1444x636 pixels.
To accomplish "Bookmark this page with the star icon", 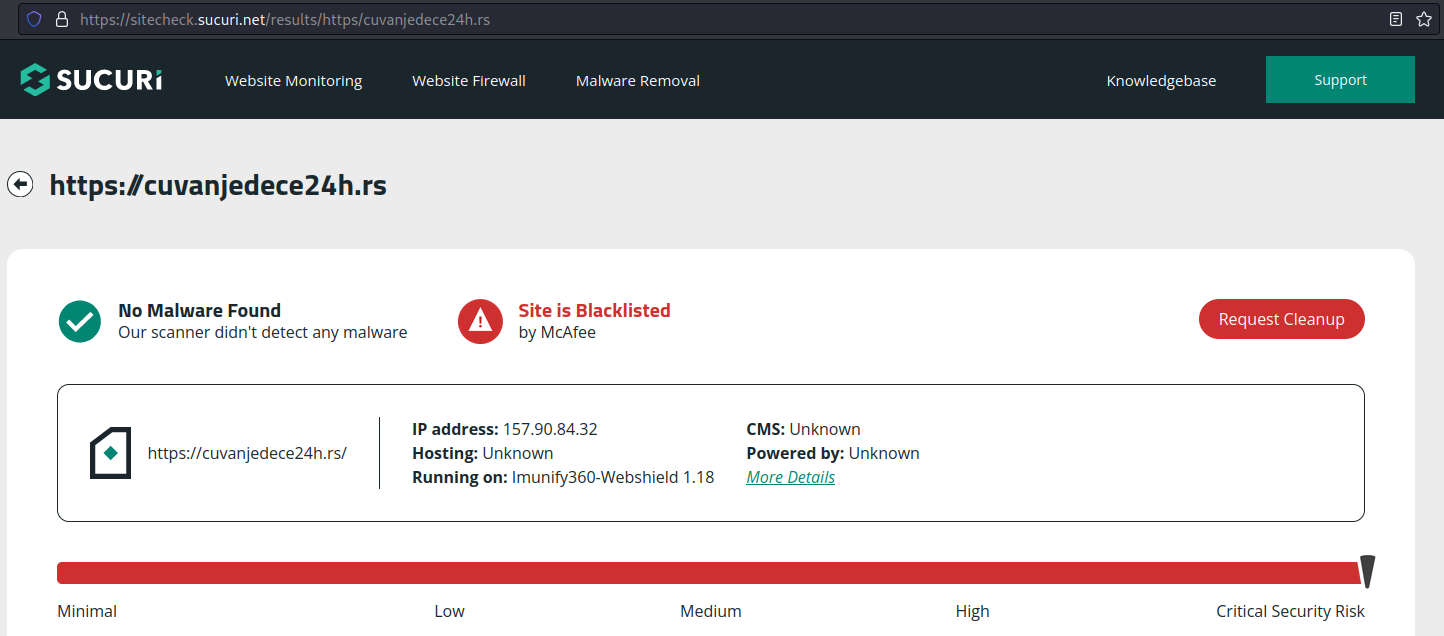I will pyautogui.click(x=1424, y=19).
